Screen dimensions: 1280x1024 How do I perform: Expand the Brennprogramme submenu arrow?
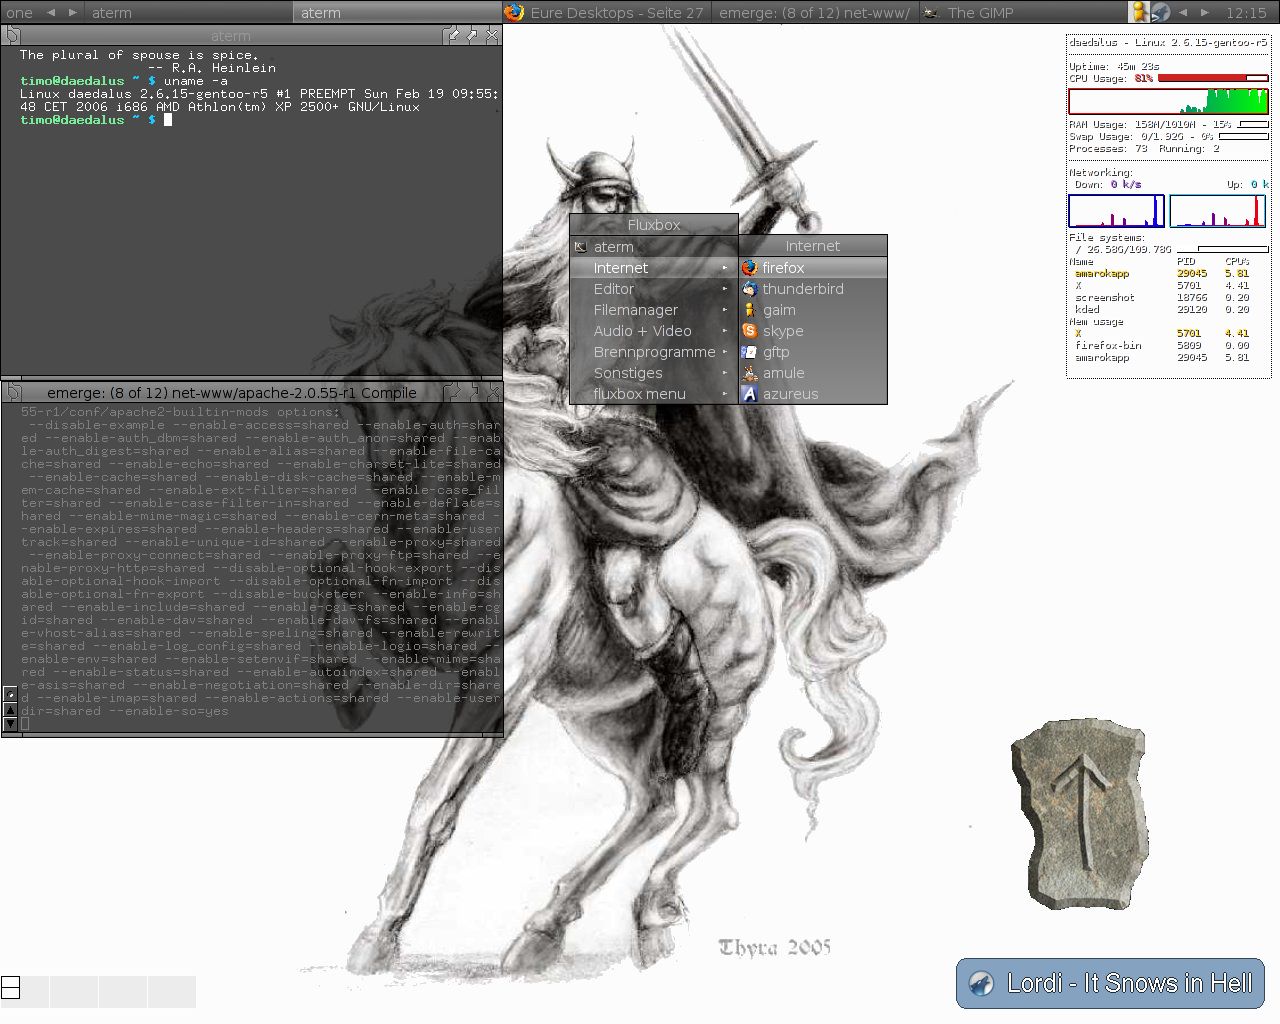(725, 352)
